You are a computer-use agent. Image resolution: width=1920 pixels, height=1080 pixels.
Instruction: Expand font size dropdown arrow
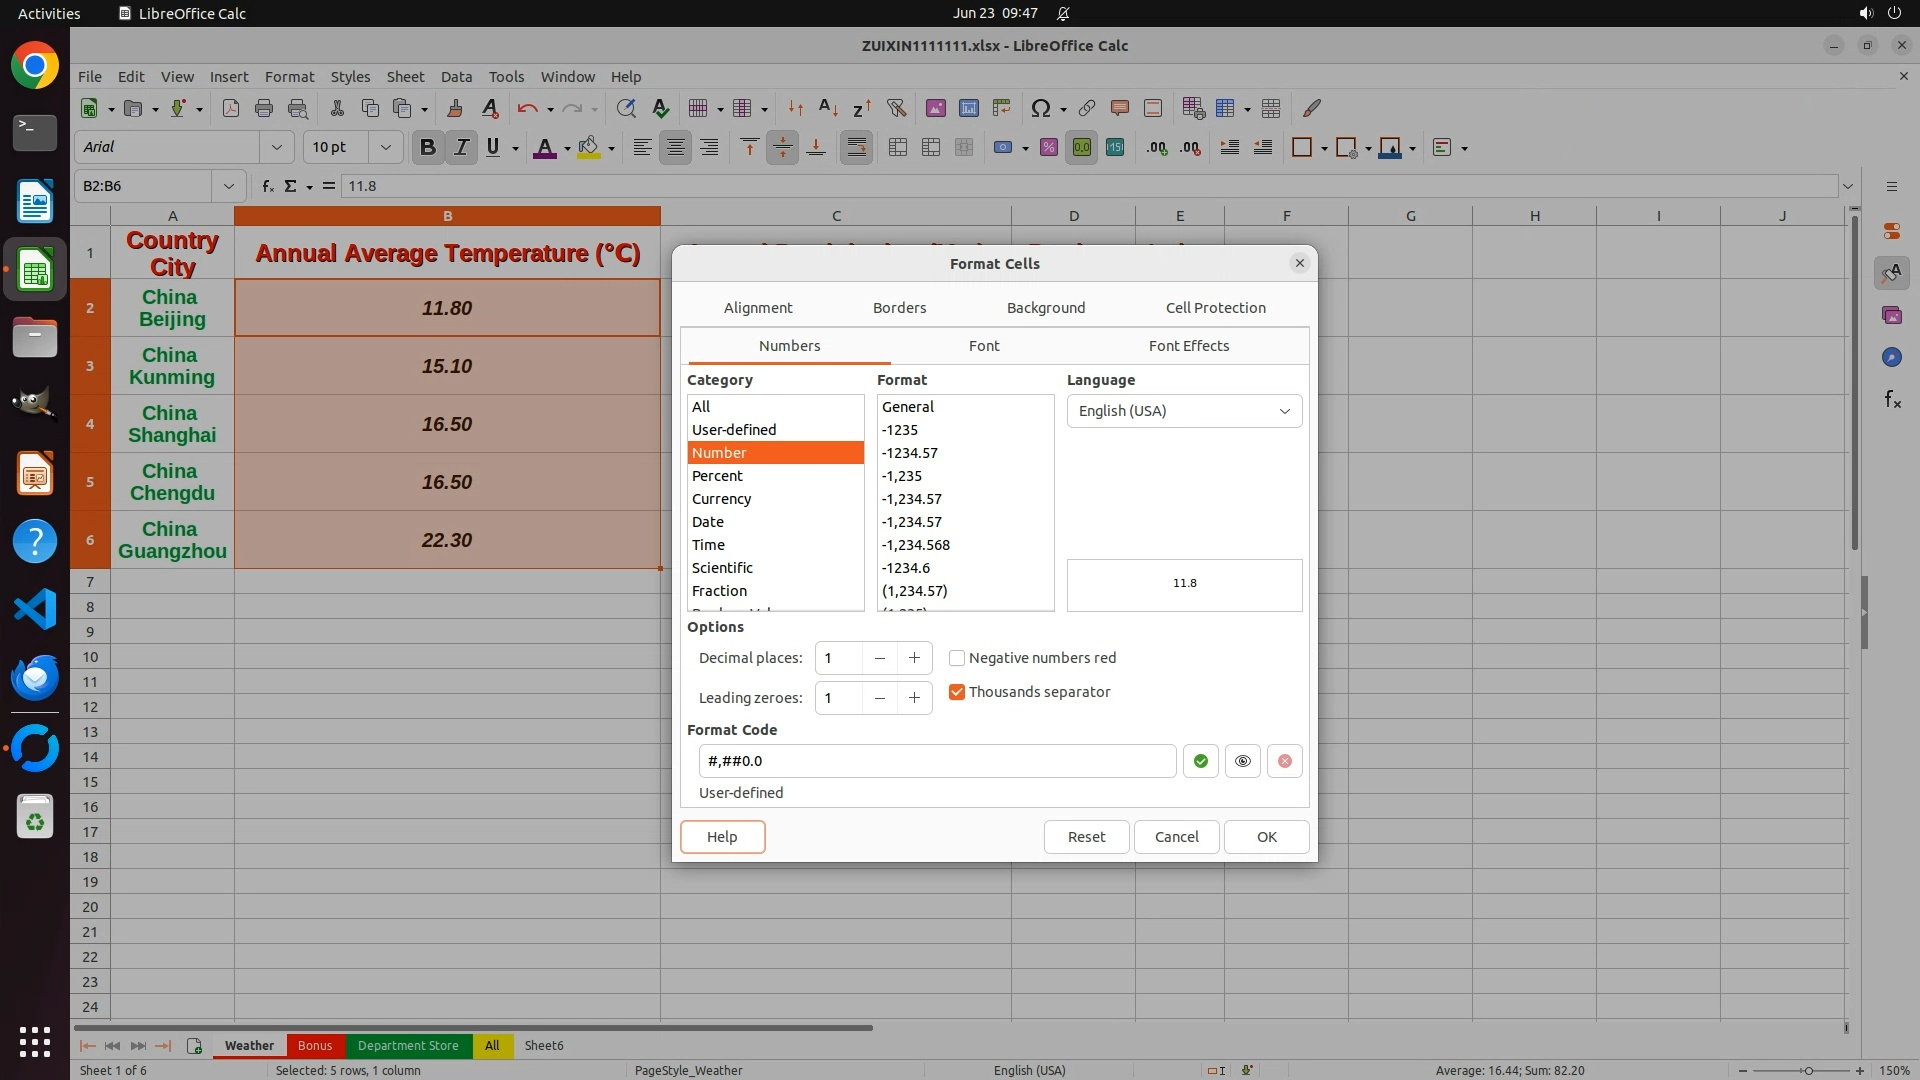385,147
